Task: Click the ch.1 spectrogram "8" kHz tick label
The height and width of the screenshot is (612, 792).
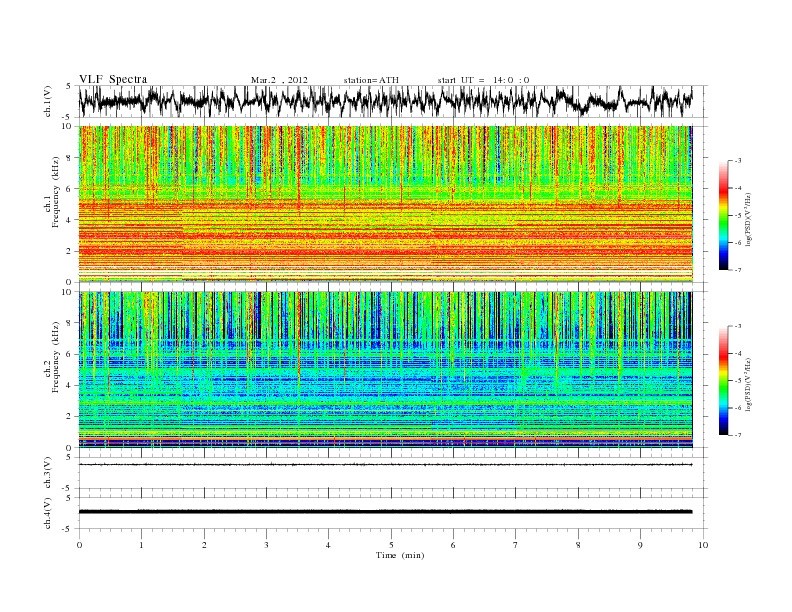Action: (70, 158)
